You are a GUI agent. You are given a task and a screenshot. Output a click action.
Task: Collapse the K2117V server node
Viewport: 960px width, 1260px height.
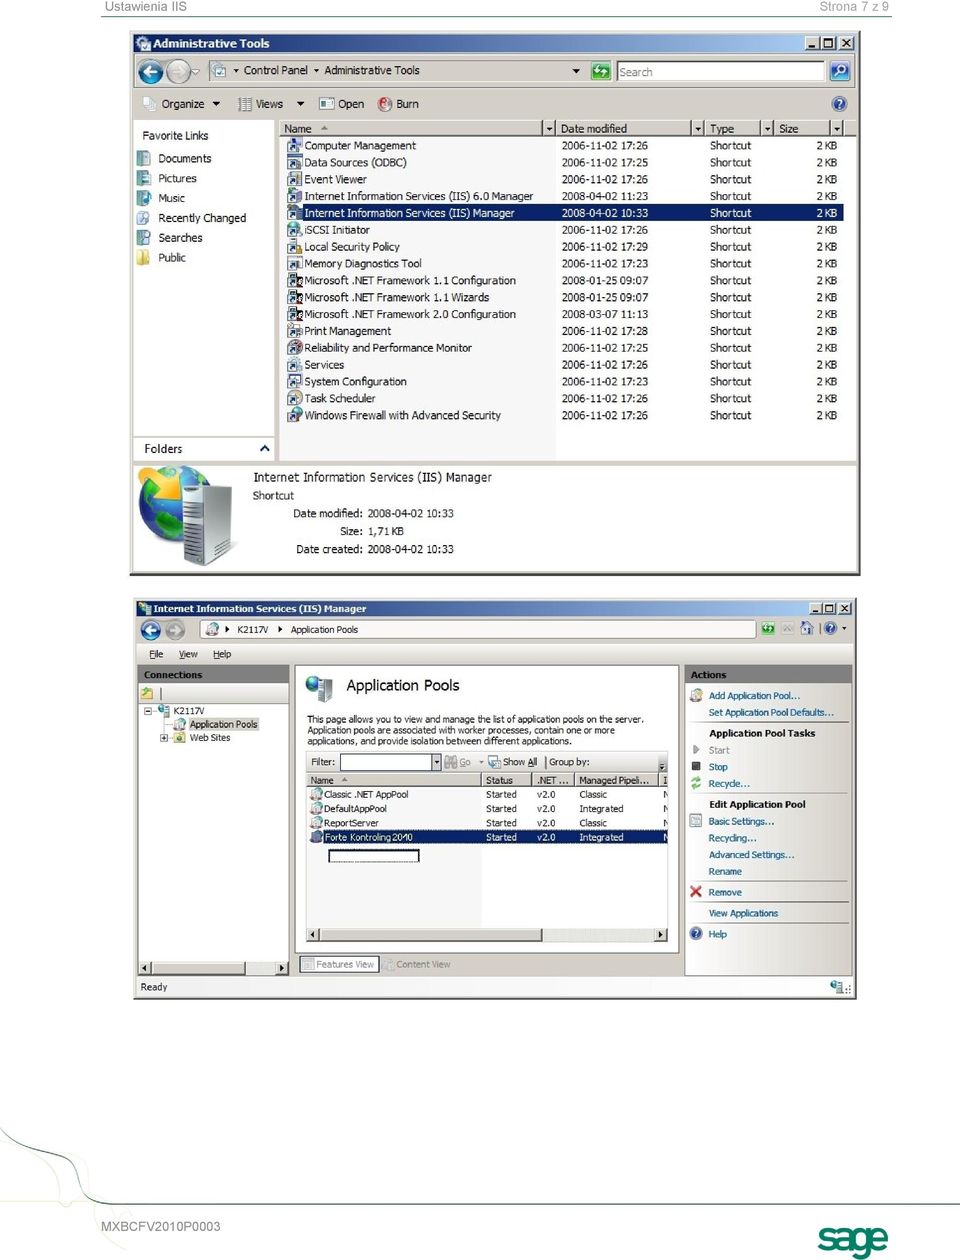[148, 711]
